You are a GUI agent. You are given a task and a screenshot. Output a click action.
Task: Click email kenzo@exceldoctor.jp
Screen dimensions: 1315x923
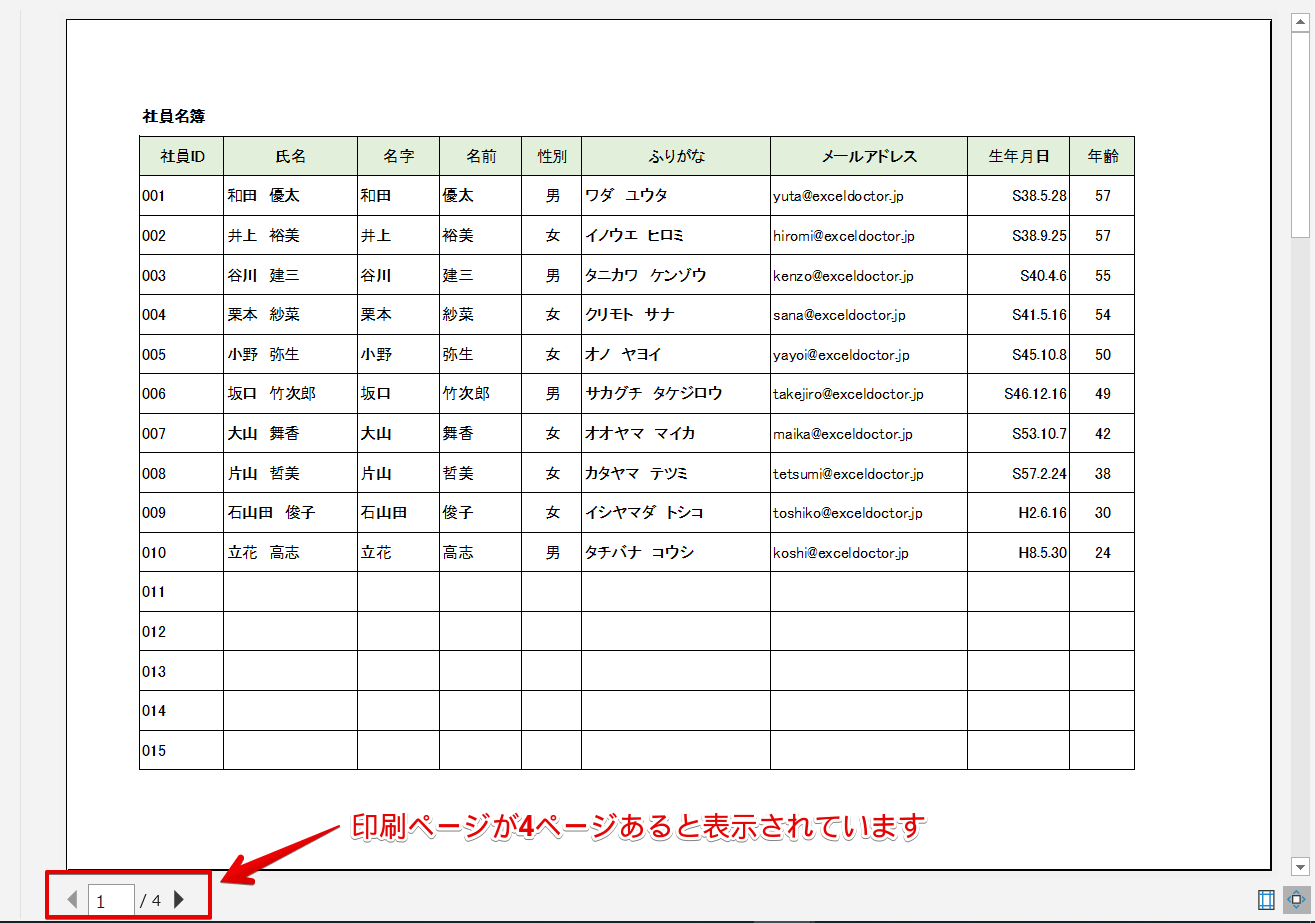tap(843, 276)
